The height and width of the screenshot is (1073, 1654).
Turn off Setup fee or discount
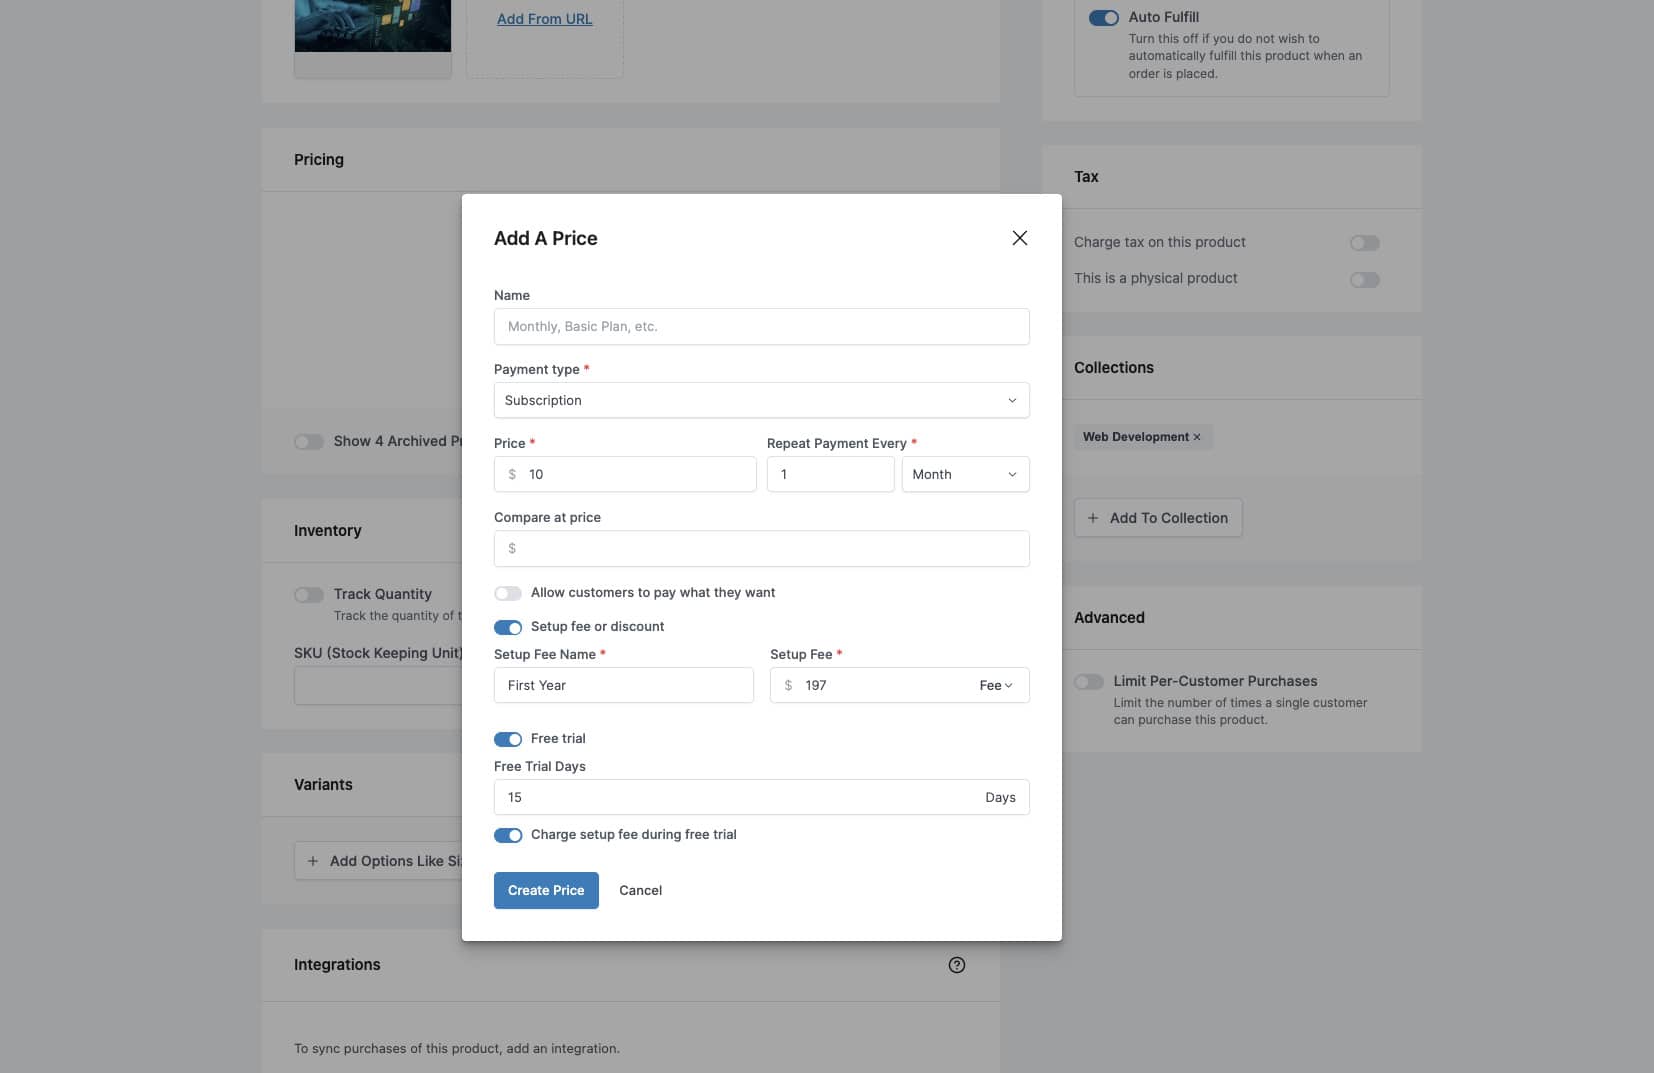pos(509,627)
